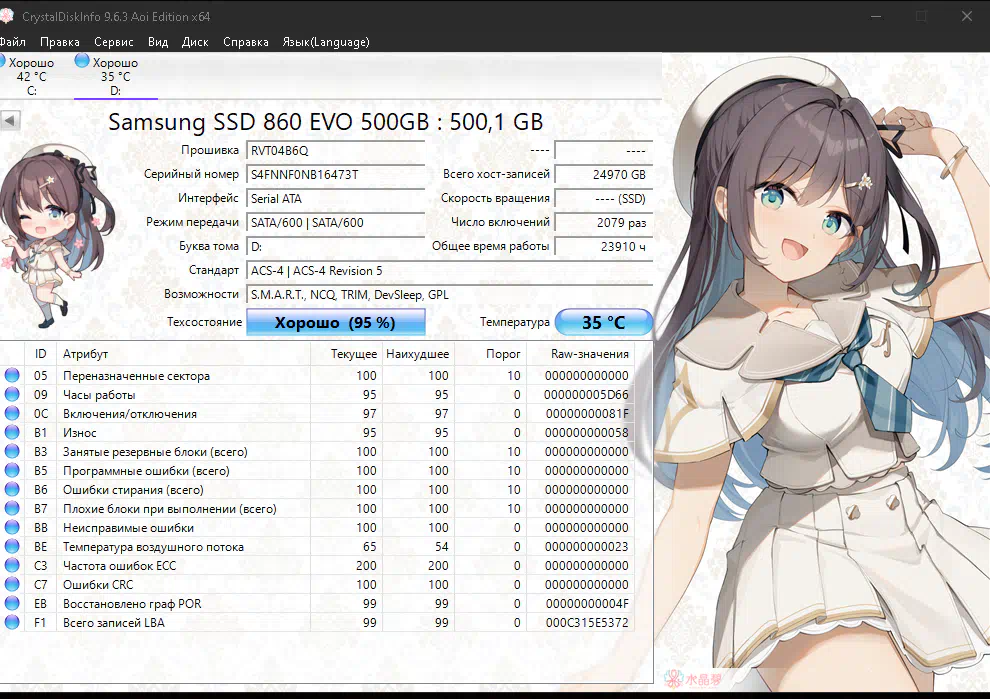This screenshot has height=699, width=990.
Task: Click the CrystalDiskInfo app icon in title bar
Action: 7,16
